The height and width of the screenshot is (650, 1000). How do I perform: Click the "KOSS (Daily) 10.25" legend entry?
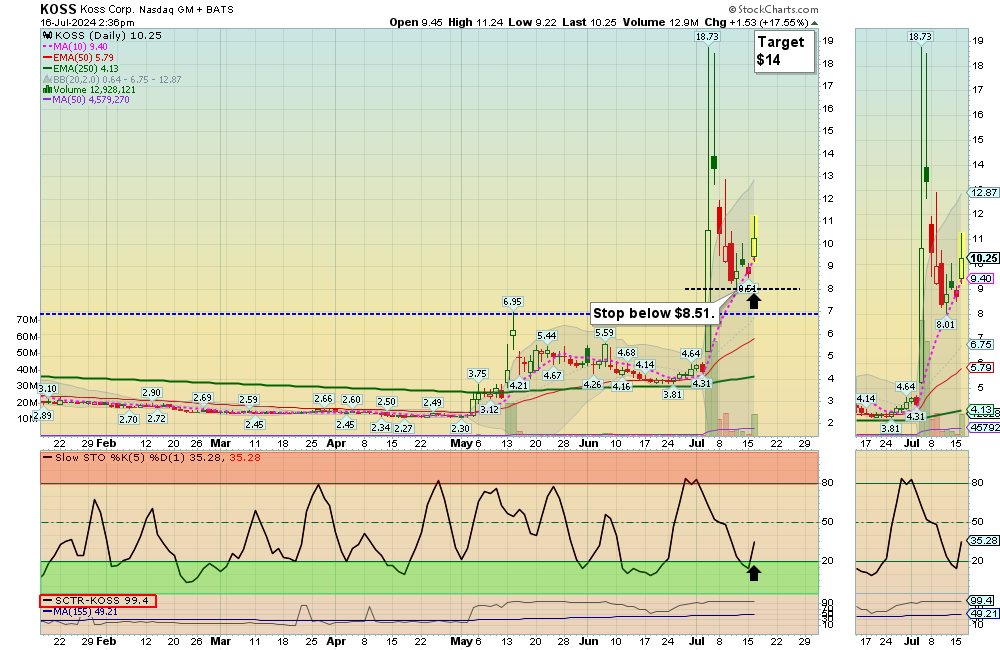tap(102, 36)
